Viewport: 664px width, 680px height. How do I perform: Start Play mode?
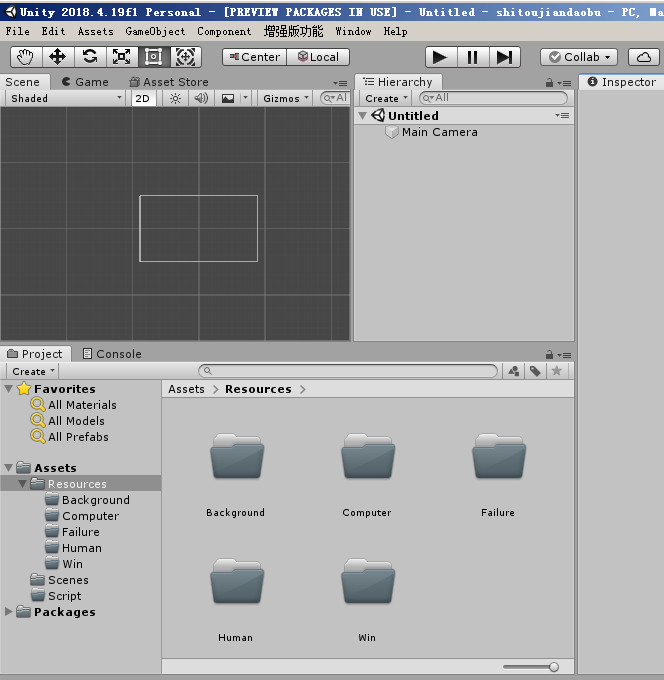441,57
